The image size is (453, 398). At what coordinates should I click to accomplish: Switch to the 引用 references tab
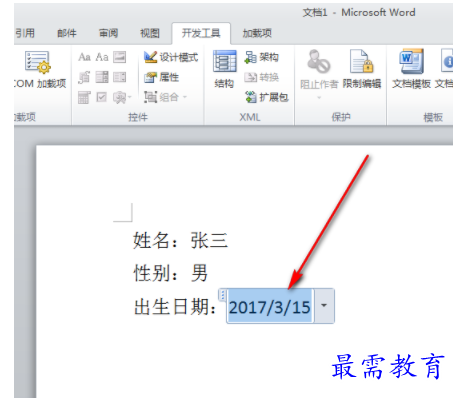[x=25, y=33]
